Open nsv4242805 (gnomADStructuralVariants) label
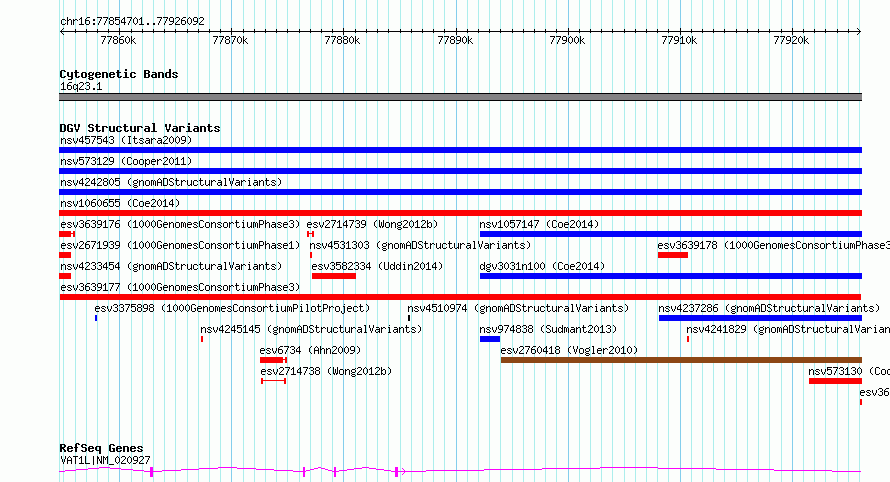Viewport: 890px width, 482px height. (x=171, y=182)
